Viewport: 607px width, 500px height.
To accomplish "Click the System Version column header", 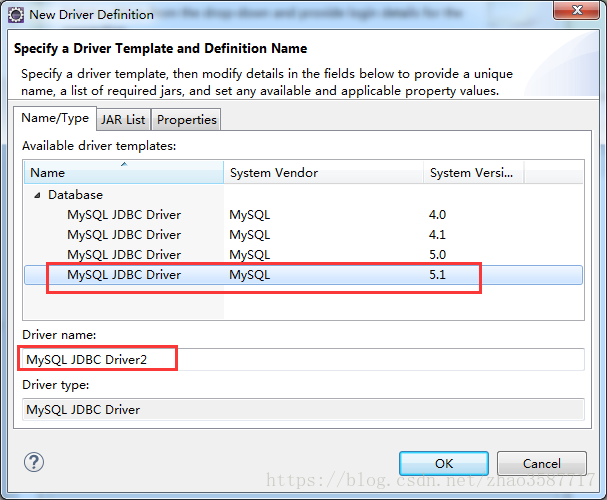I will pos(473,173).
